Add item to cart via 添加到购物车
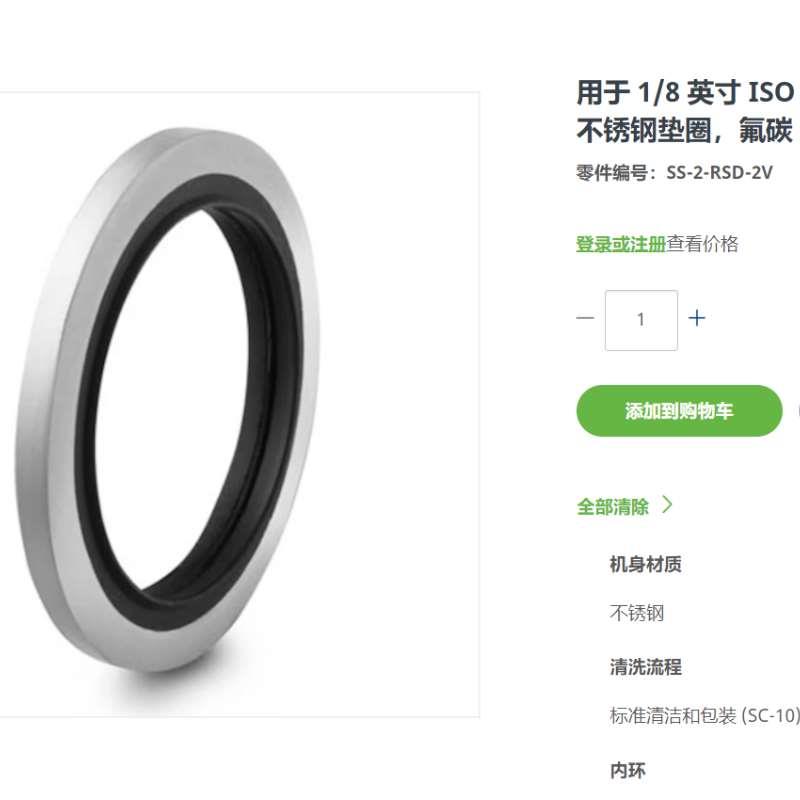800x800 pixels. click(x=679, y=411)
